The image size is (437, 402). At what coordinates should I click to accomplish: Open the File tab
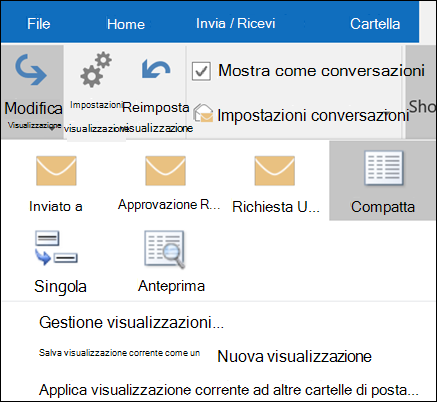coord(39,24)
